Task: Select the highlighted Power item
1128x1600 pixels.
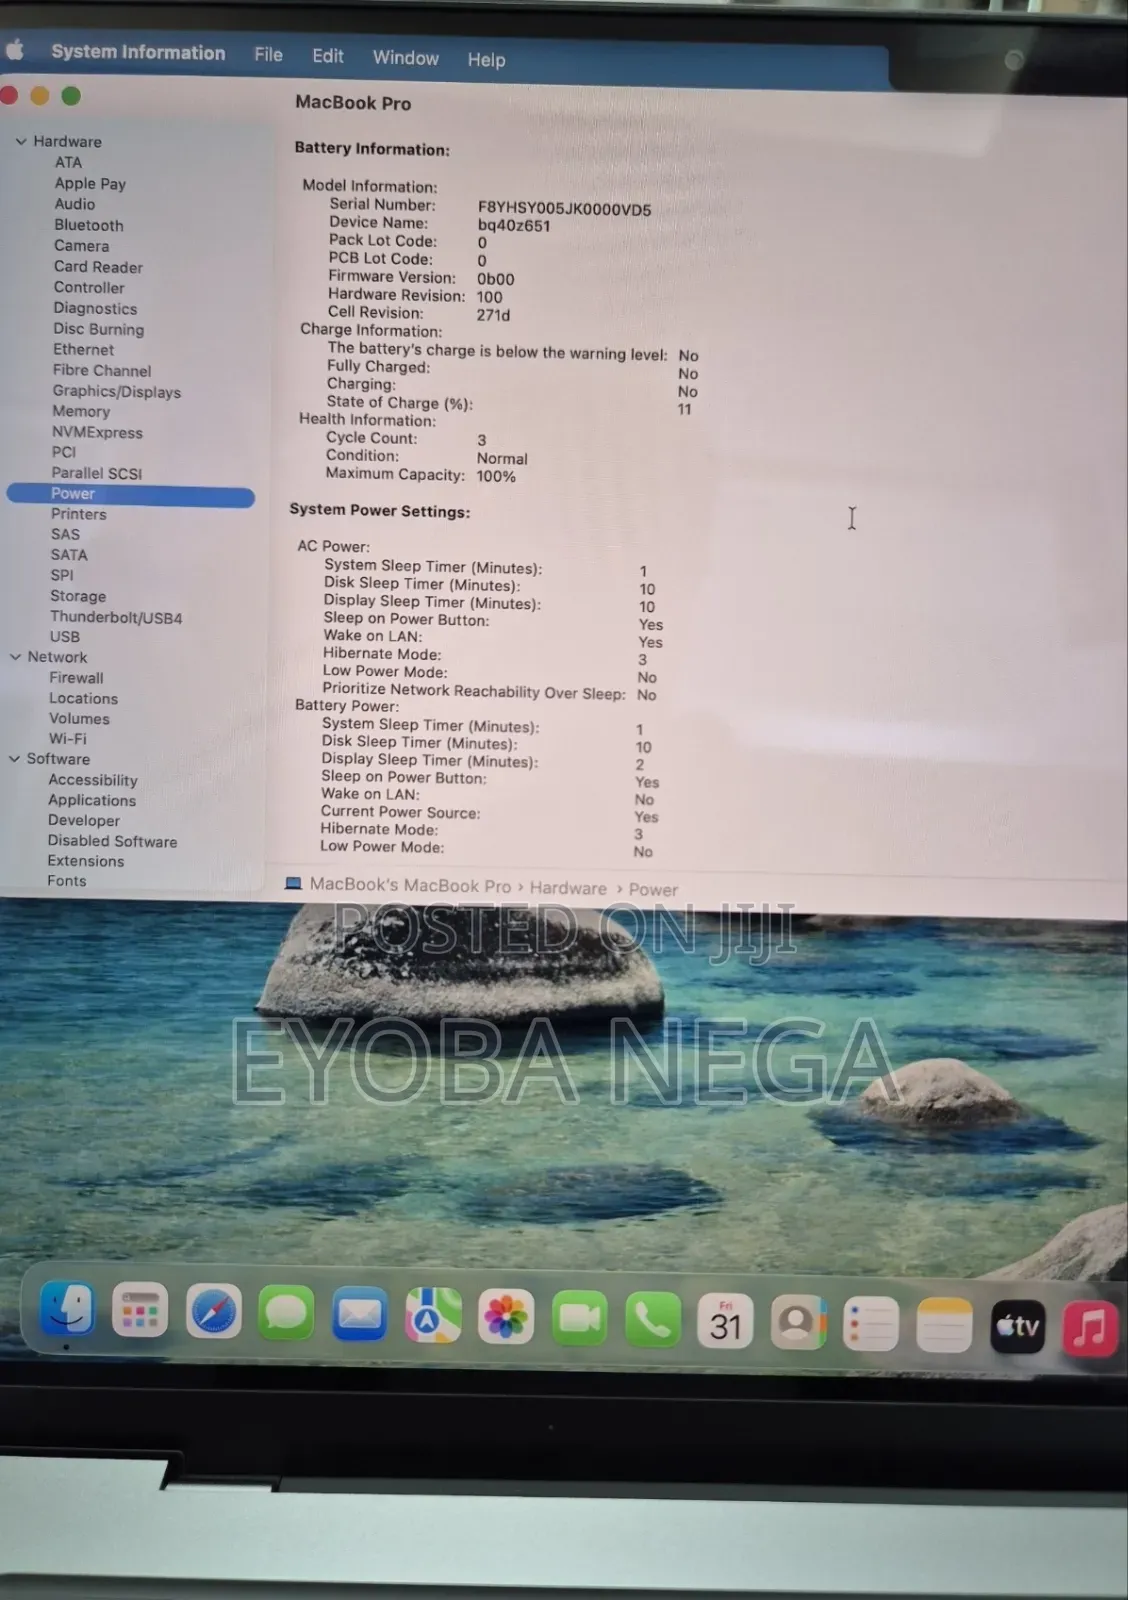Action: pos(130,495)
